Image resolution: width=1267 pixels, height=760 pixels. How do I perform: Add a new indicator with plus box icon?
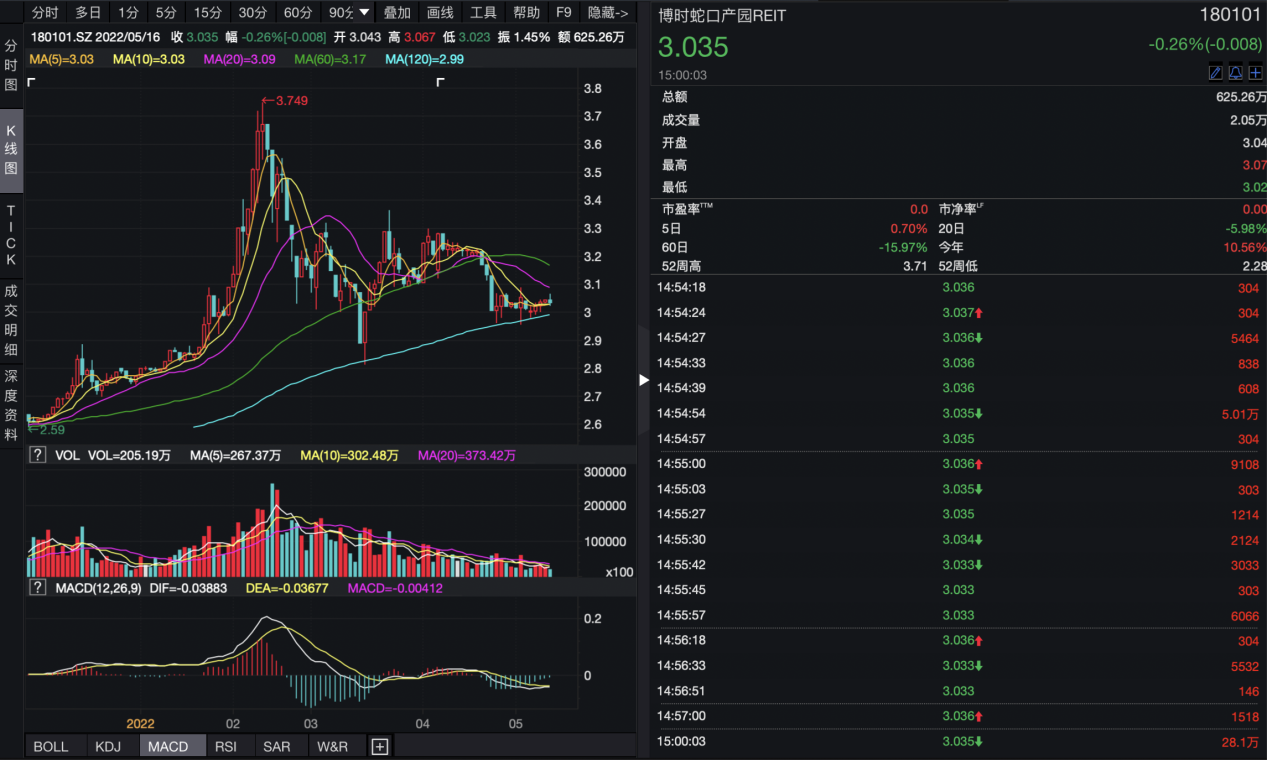pos(380,746)
